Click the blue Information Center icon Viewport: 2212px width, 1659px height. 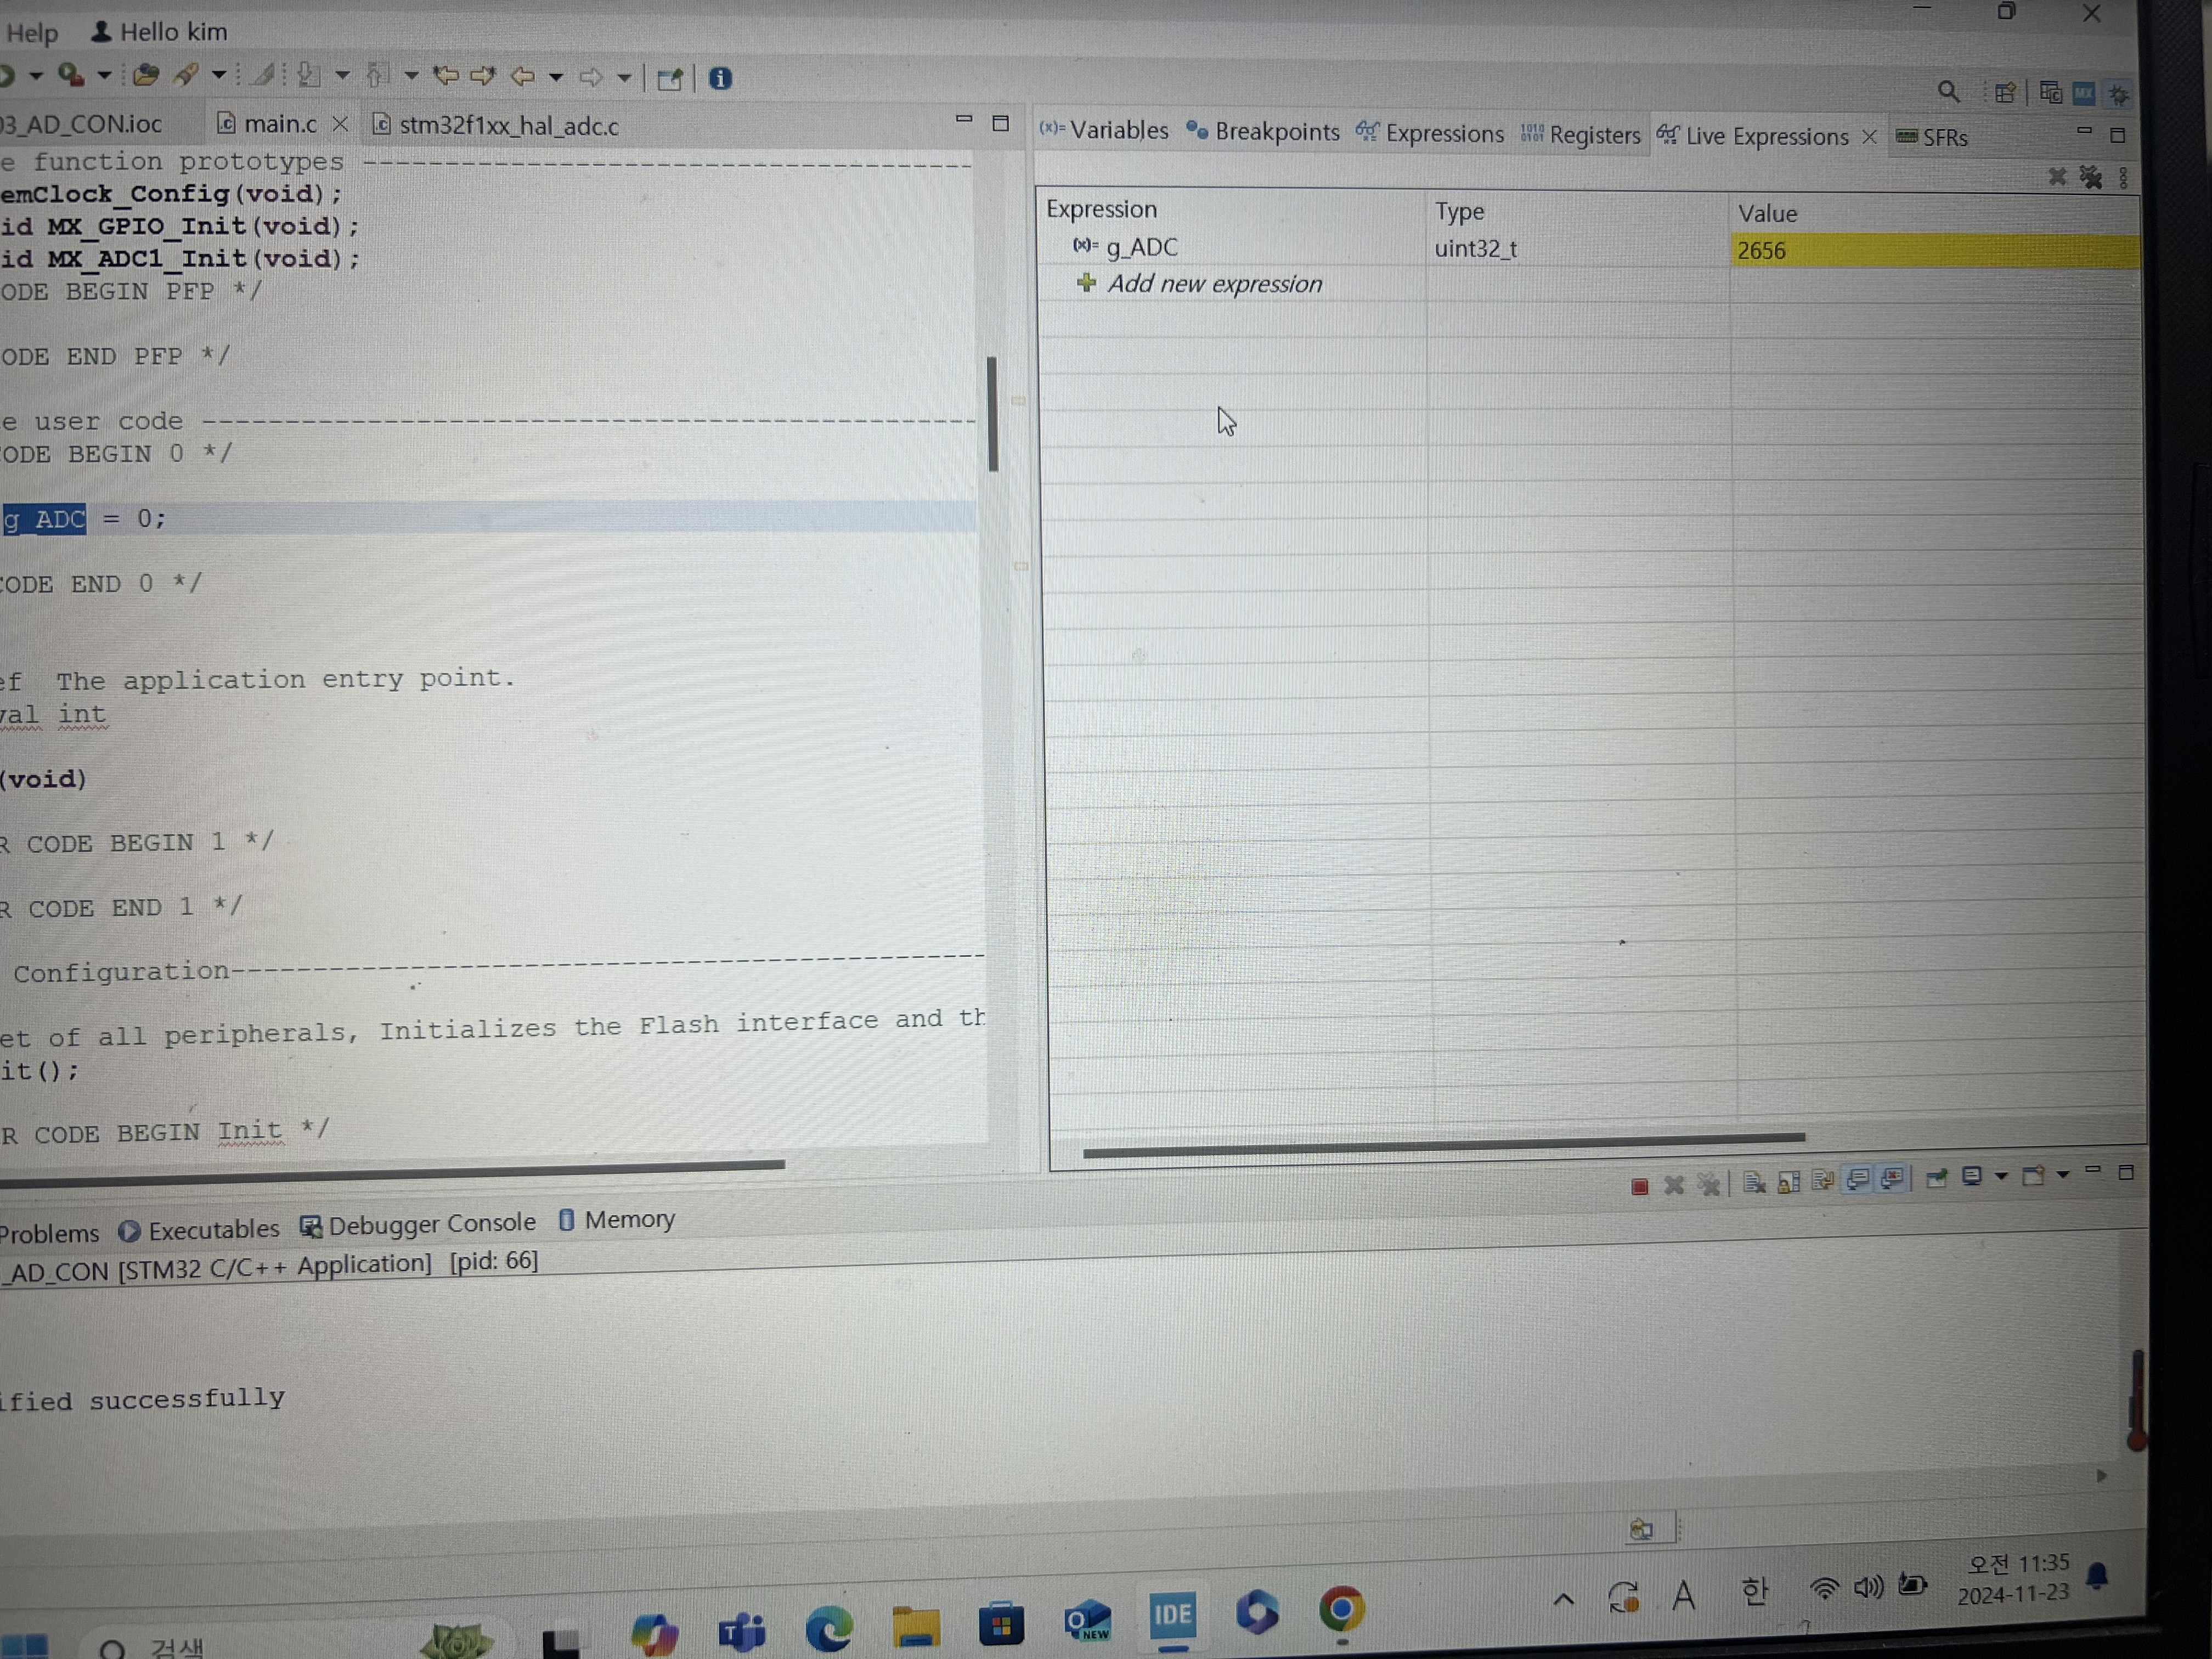(x=720, y=78)
